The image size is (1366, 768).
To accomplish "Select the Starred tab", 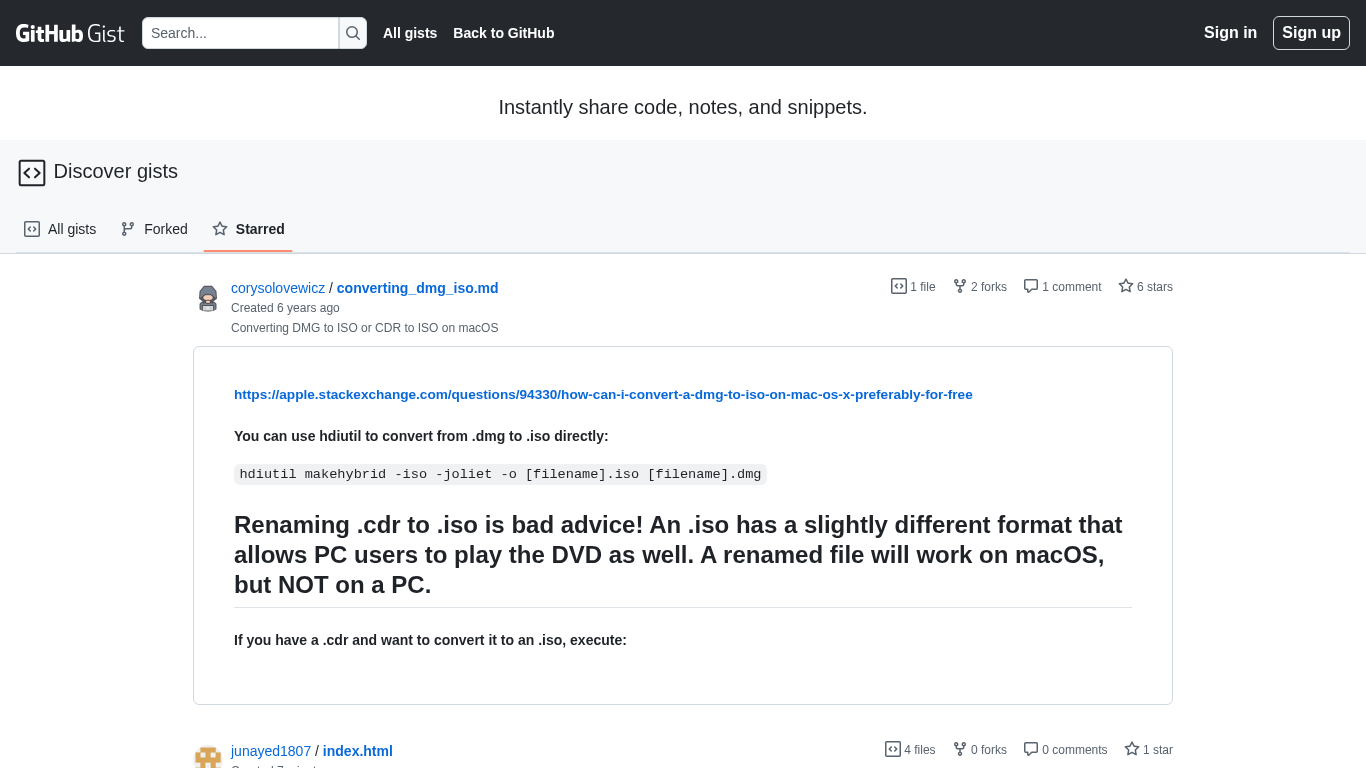I will click(248, 229).
